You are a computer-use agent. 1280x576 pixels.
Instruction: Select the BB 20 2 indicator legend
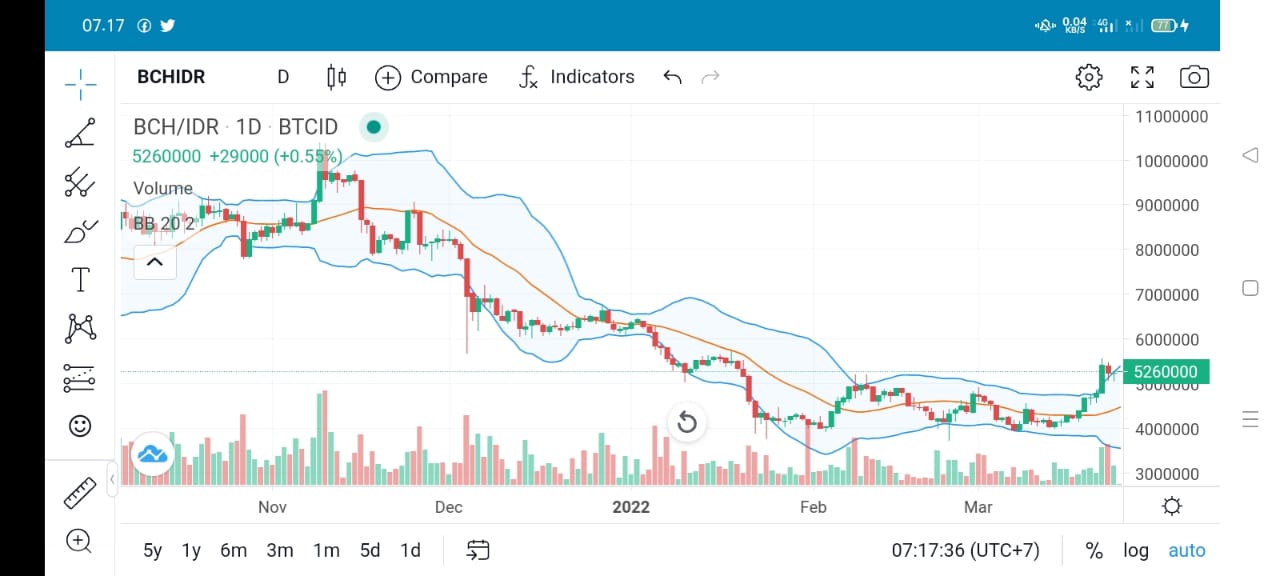coord(164,224)
